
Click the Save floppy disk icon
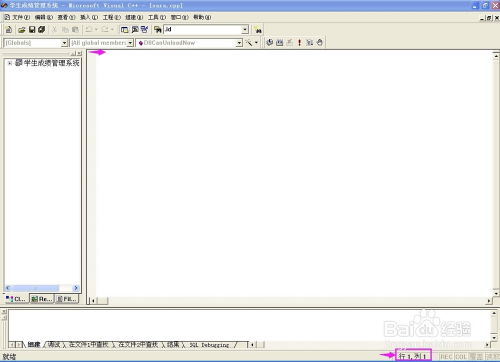pyautogui.click(x=32, y=30)
